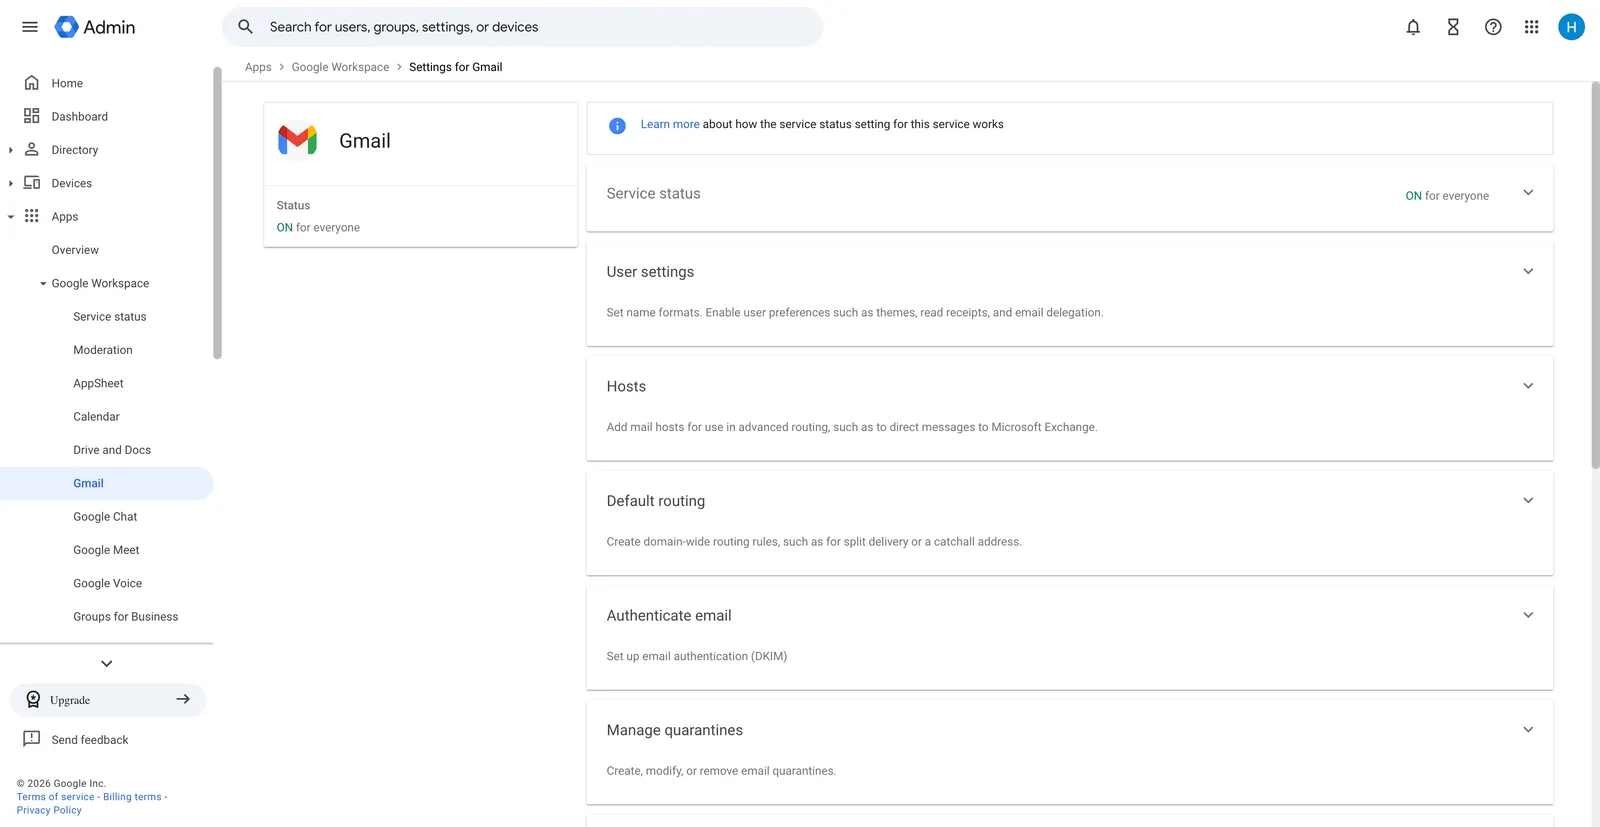Click the Upgrade badge icon
The height and width of the screenshot is (827, 1600).
[33, 700]
